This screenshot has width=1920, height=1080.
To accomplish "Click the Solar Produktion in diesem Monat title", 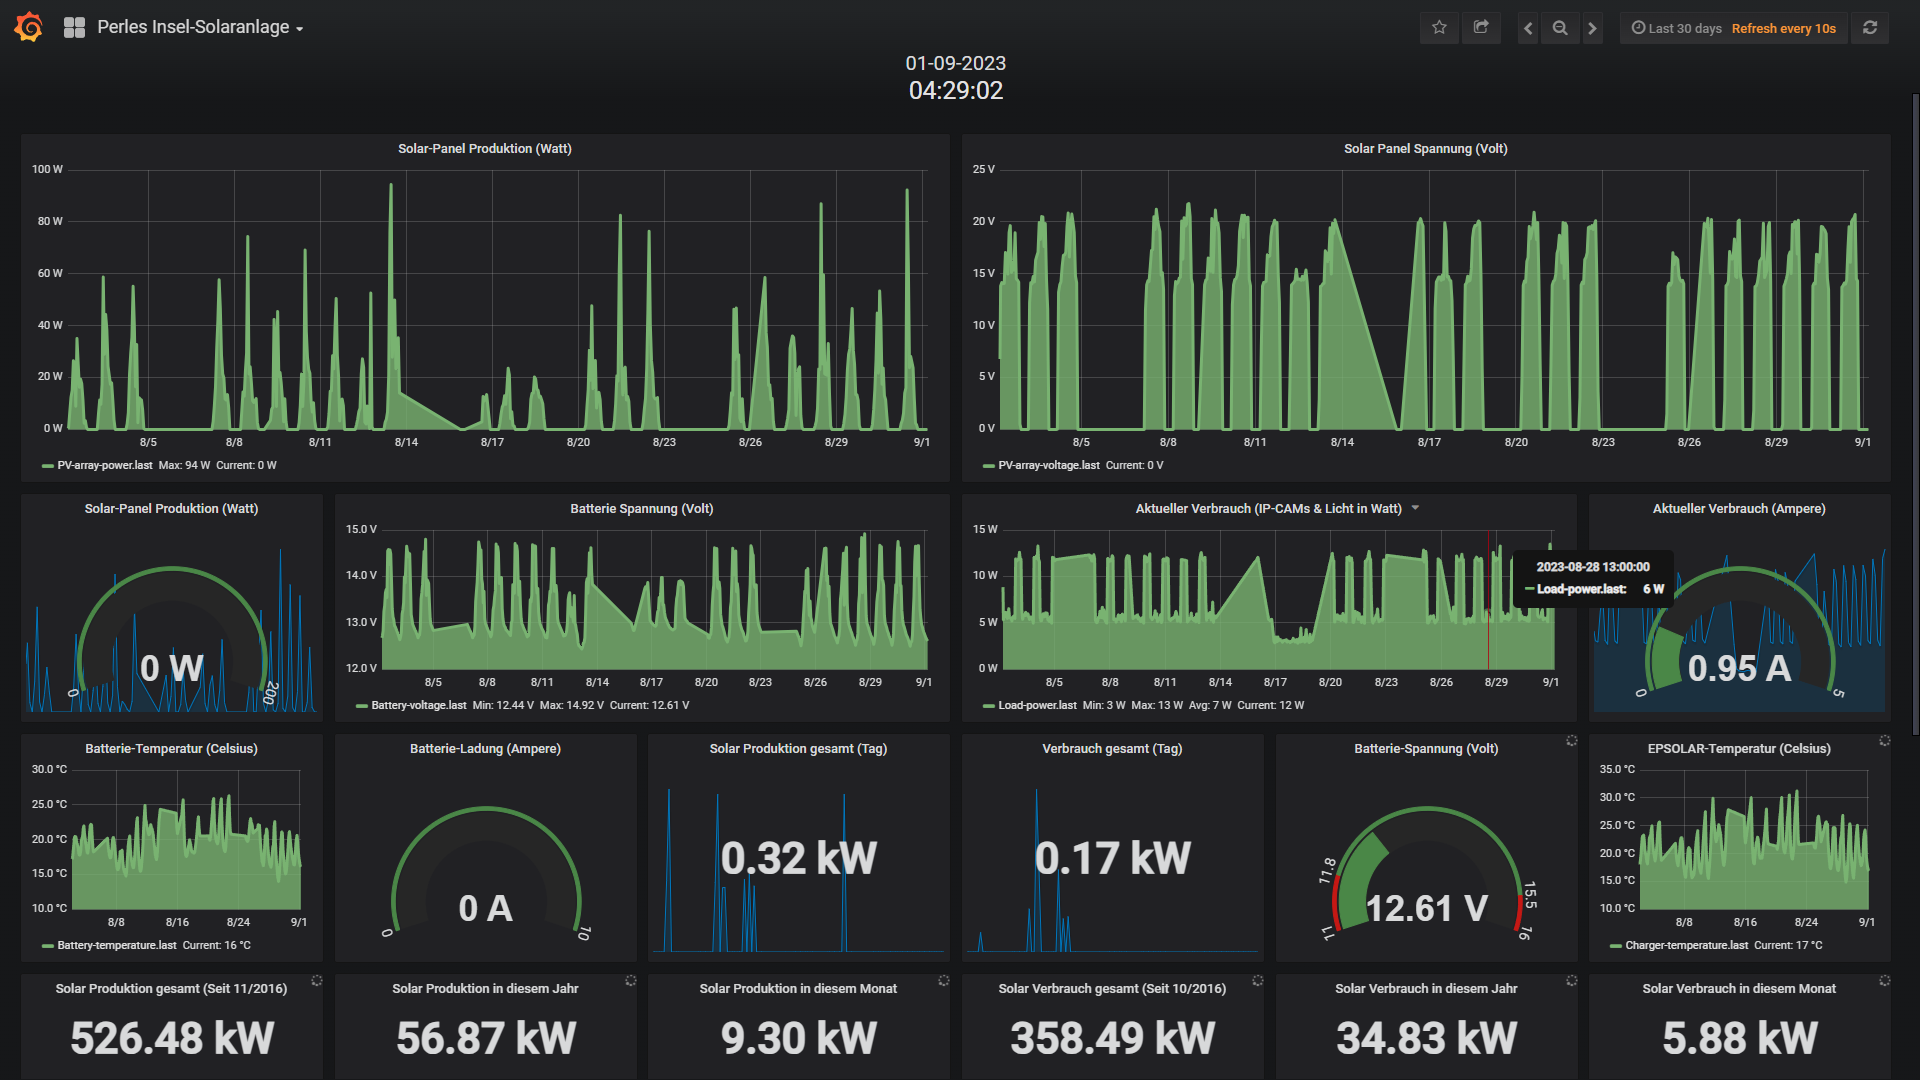I will tap(798, 988).
